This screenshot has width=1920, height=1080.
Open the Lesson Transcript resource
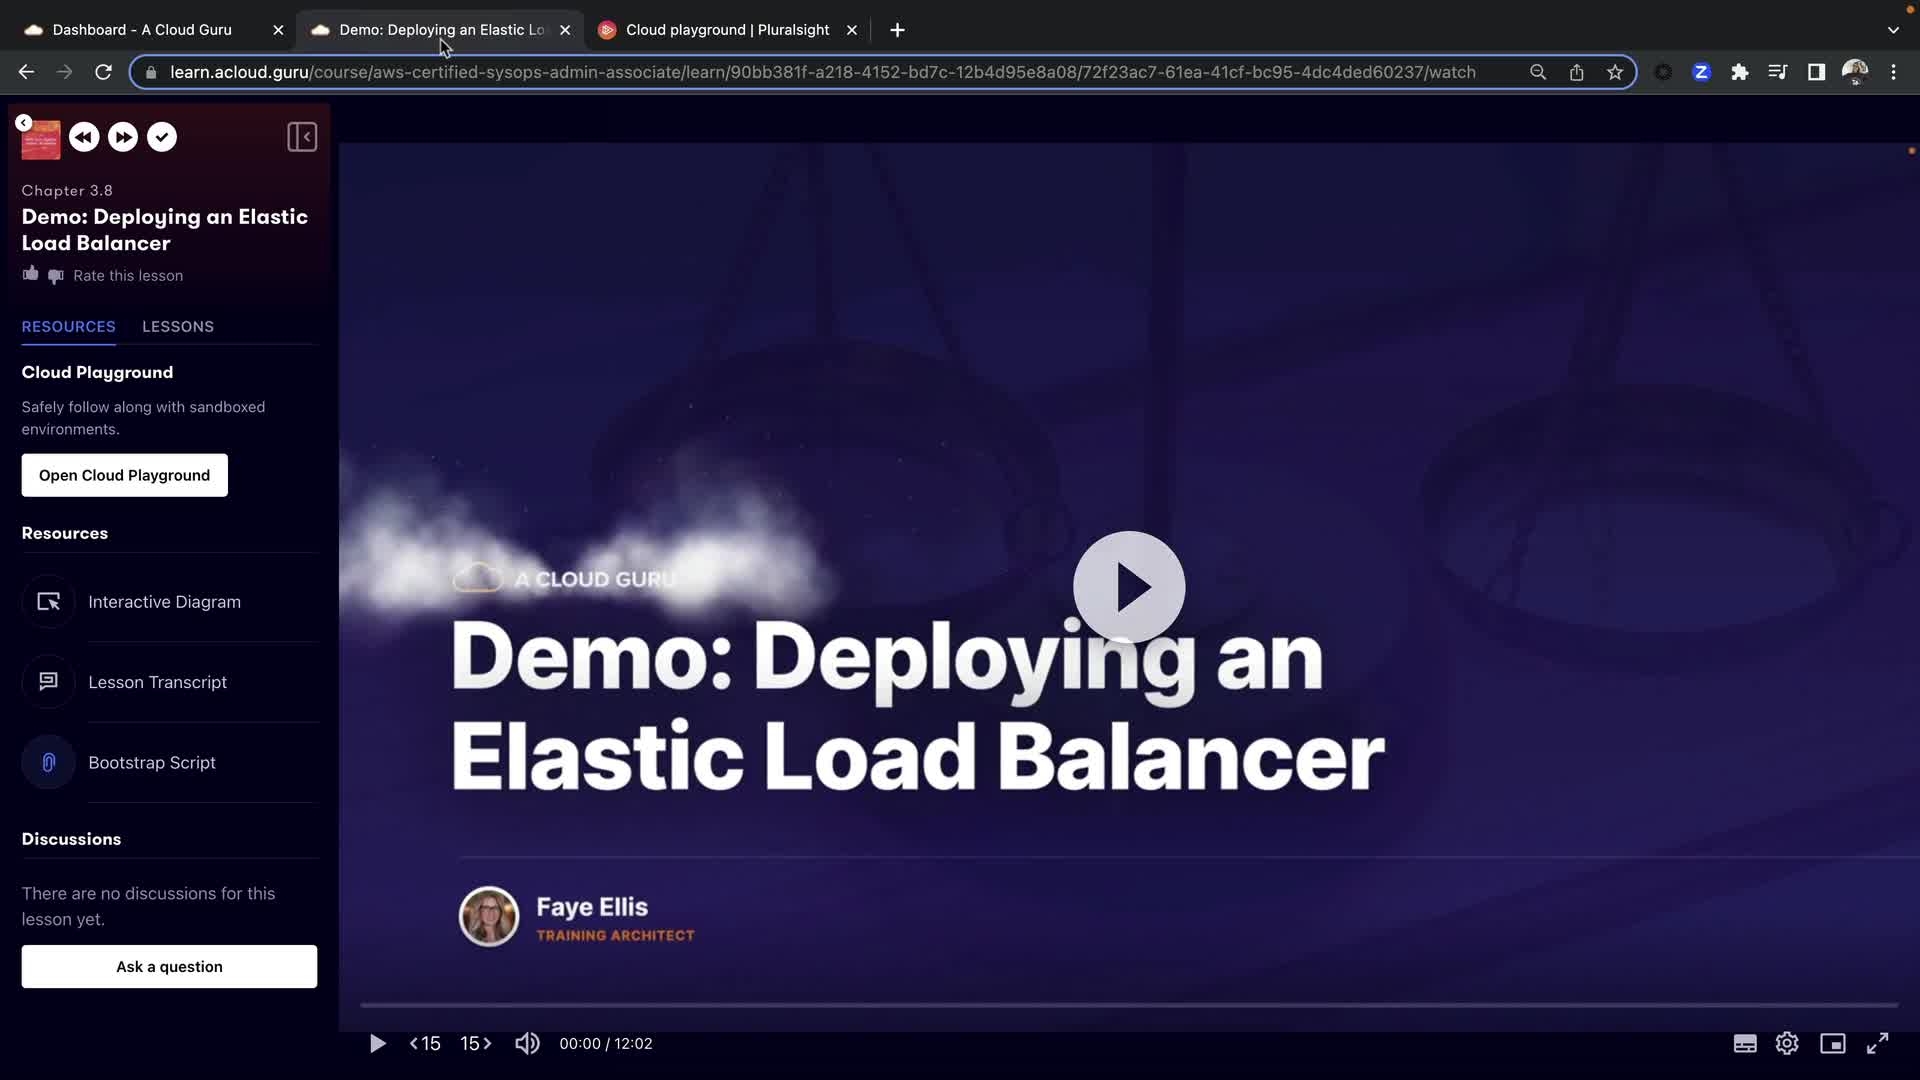click(157, 682)
